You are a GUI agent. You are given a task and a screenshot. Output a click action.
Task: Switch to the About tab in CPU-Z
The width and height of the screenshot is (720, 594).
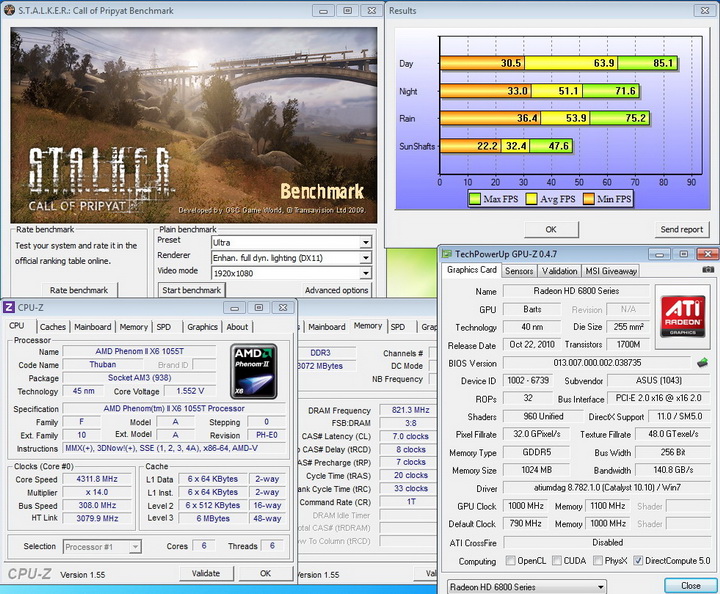click(x=237, y=327)
